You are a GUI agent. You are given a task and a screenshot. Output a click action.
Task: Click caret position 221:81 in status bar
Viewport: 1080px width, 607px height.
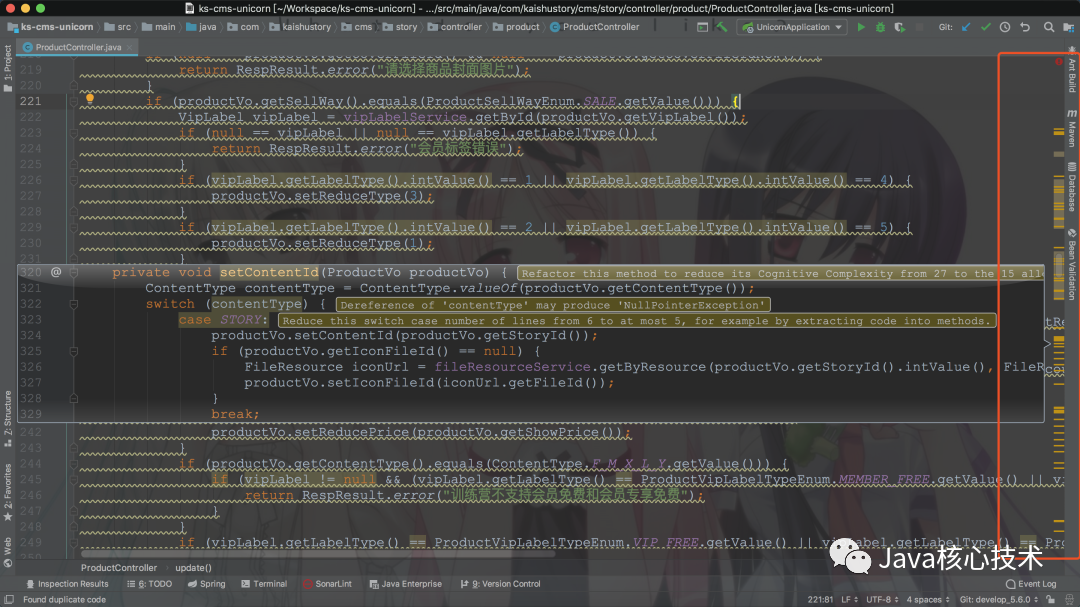pyautogui.click(x=820, y=599)
